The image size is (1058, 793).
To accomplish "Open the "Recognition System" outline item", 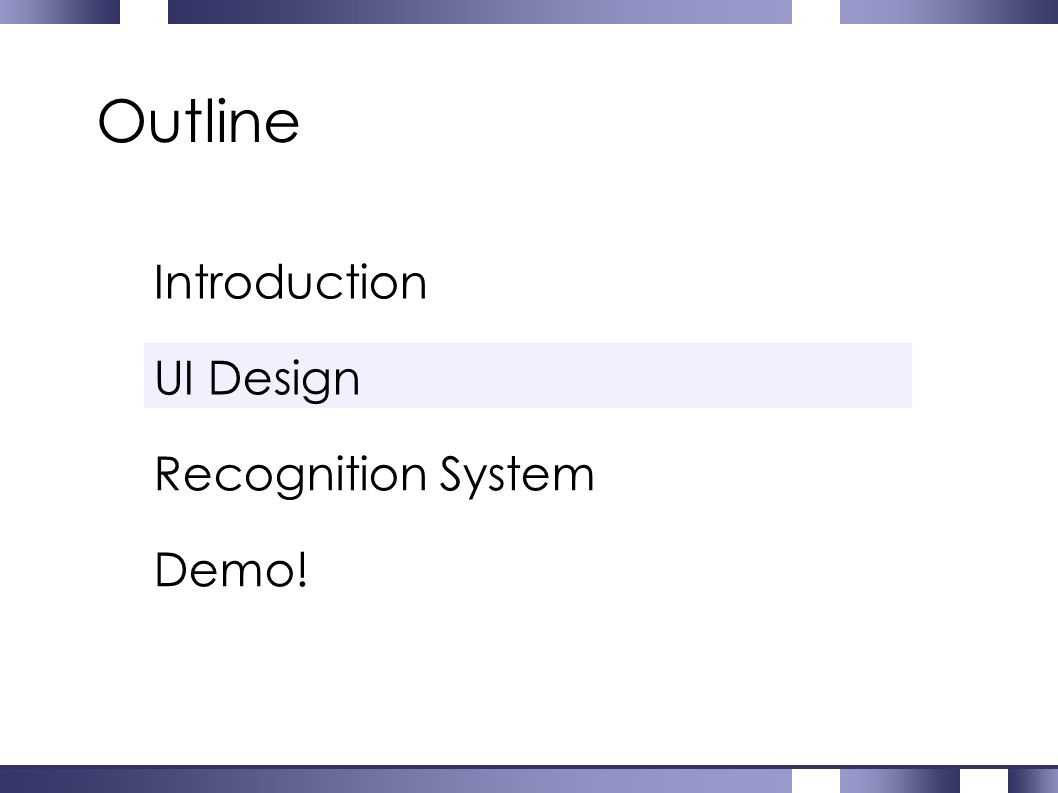I will (x=374, y=474).
